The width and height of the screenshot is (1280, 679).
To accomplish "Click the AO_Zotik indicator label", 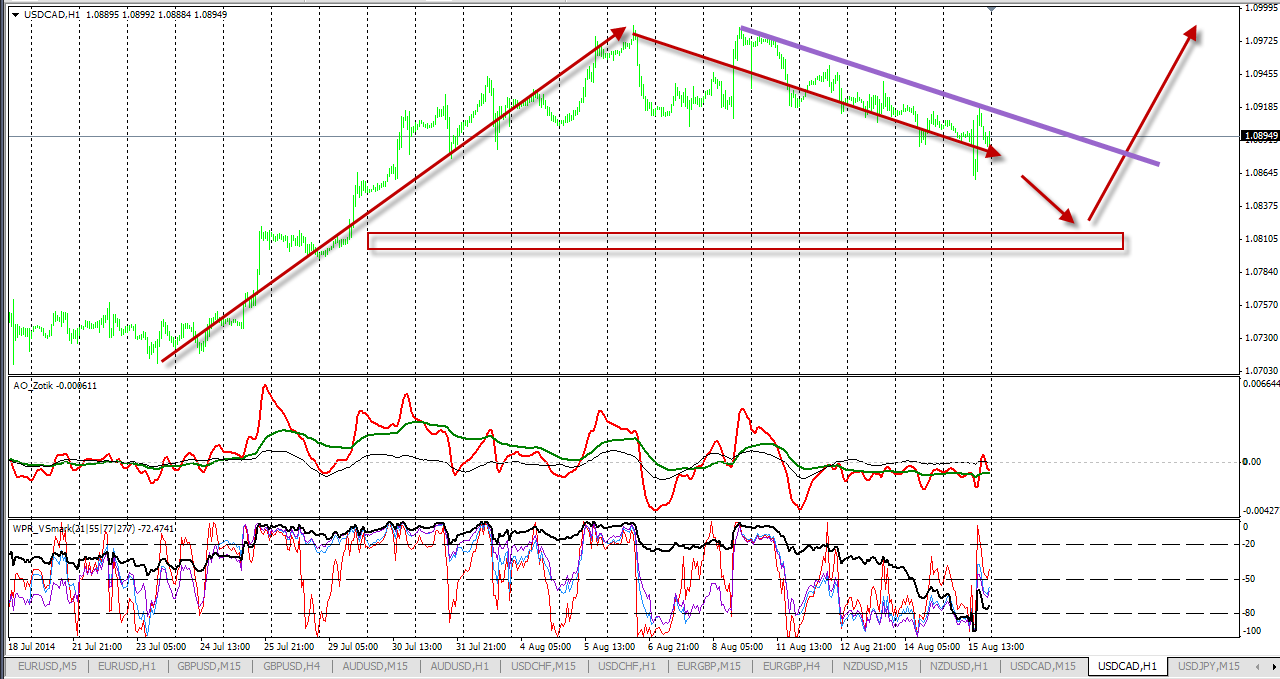I will [55, 385].
